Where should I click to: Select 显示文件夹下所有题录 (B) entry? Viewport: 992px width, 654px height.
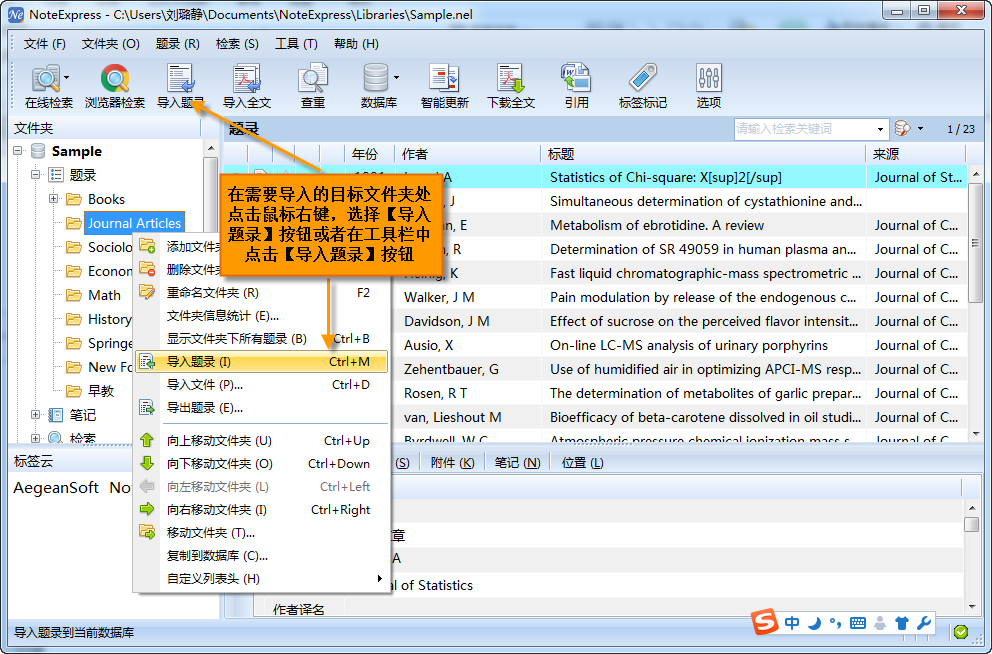[261, 338]
